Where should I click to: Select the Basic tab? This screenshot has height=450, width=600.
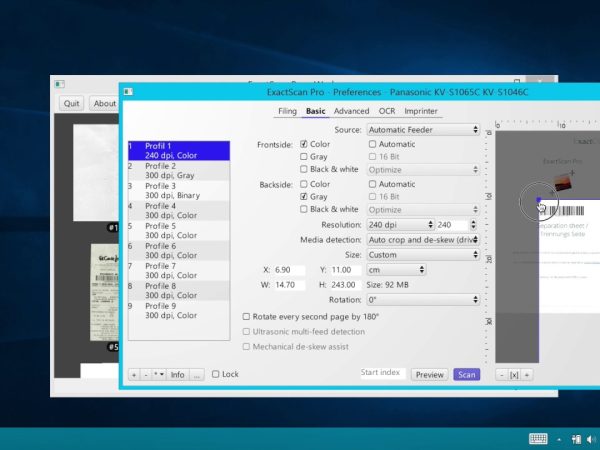click(x=315, y=111)
